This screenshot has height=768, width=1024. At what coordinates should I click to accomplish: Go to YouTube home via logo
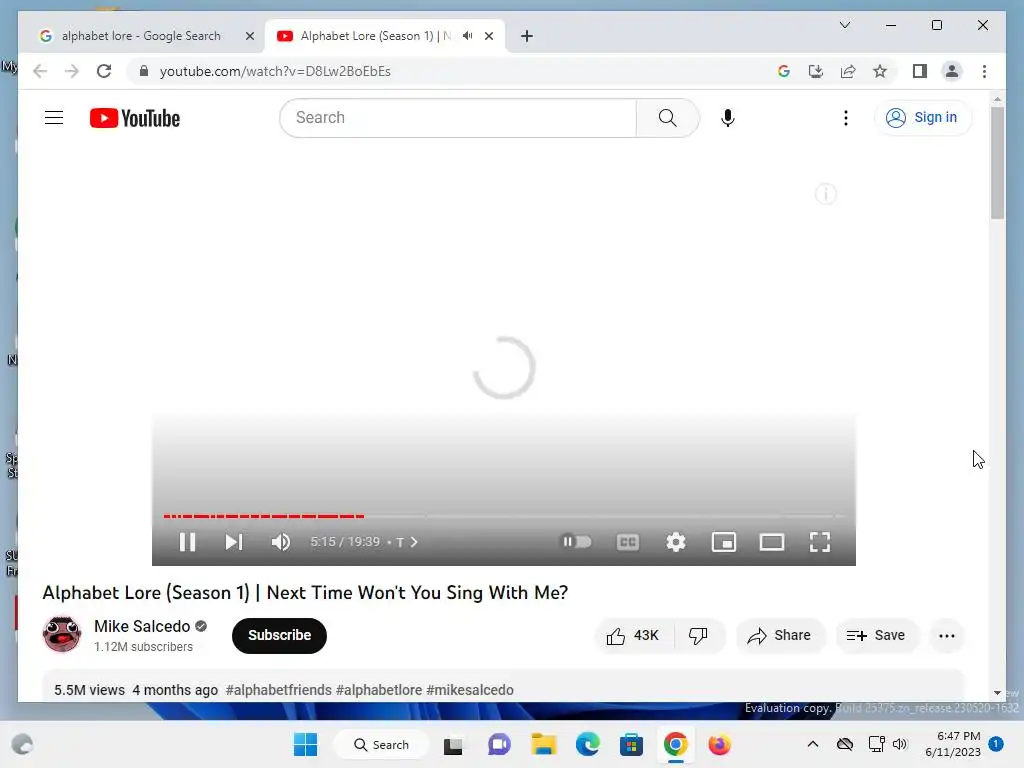pyautogui.click(x=135, y=118)
